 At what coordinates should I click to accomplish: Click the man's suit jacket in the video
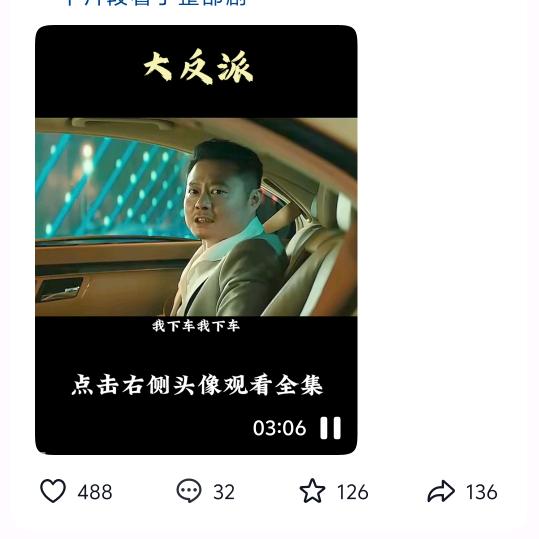point(234,278)
